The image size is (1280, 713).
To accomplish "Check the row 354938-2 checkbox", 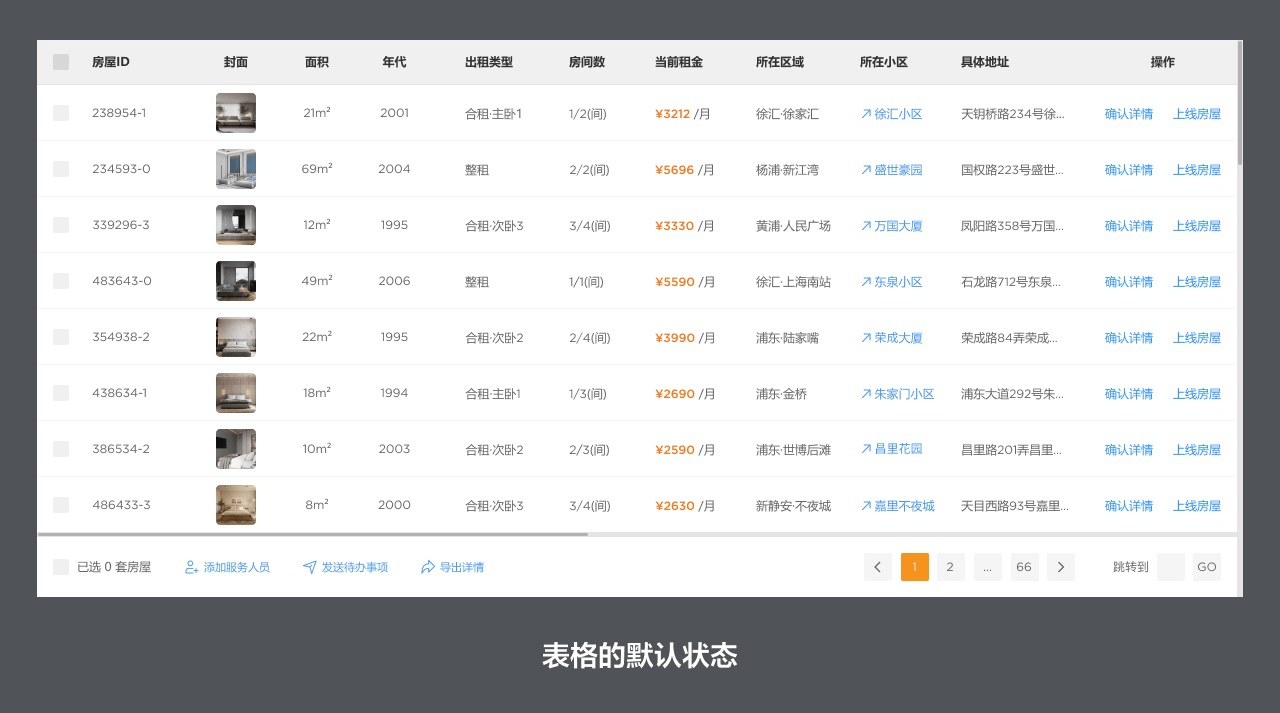I will tap(61, 337).
